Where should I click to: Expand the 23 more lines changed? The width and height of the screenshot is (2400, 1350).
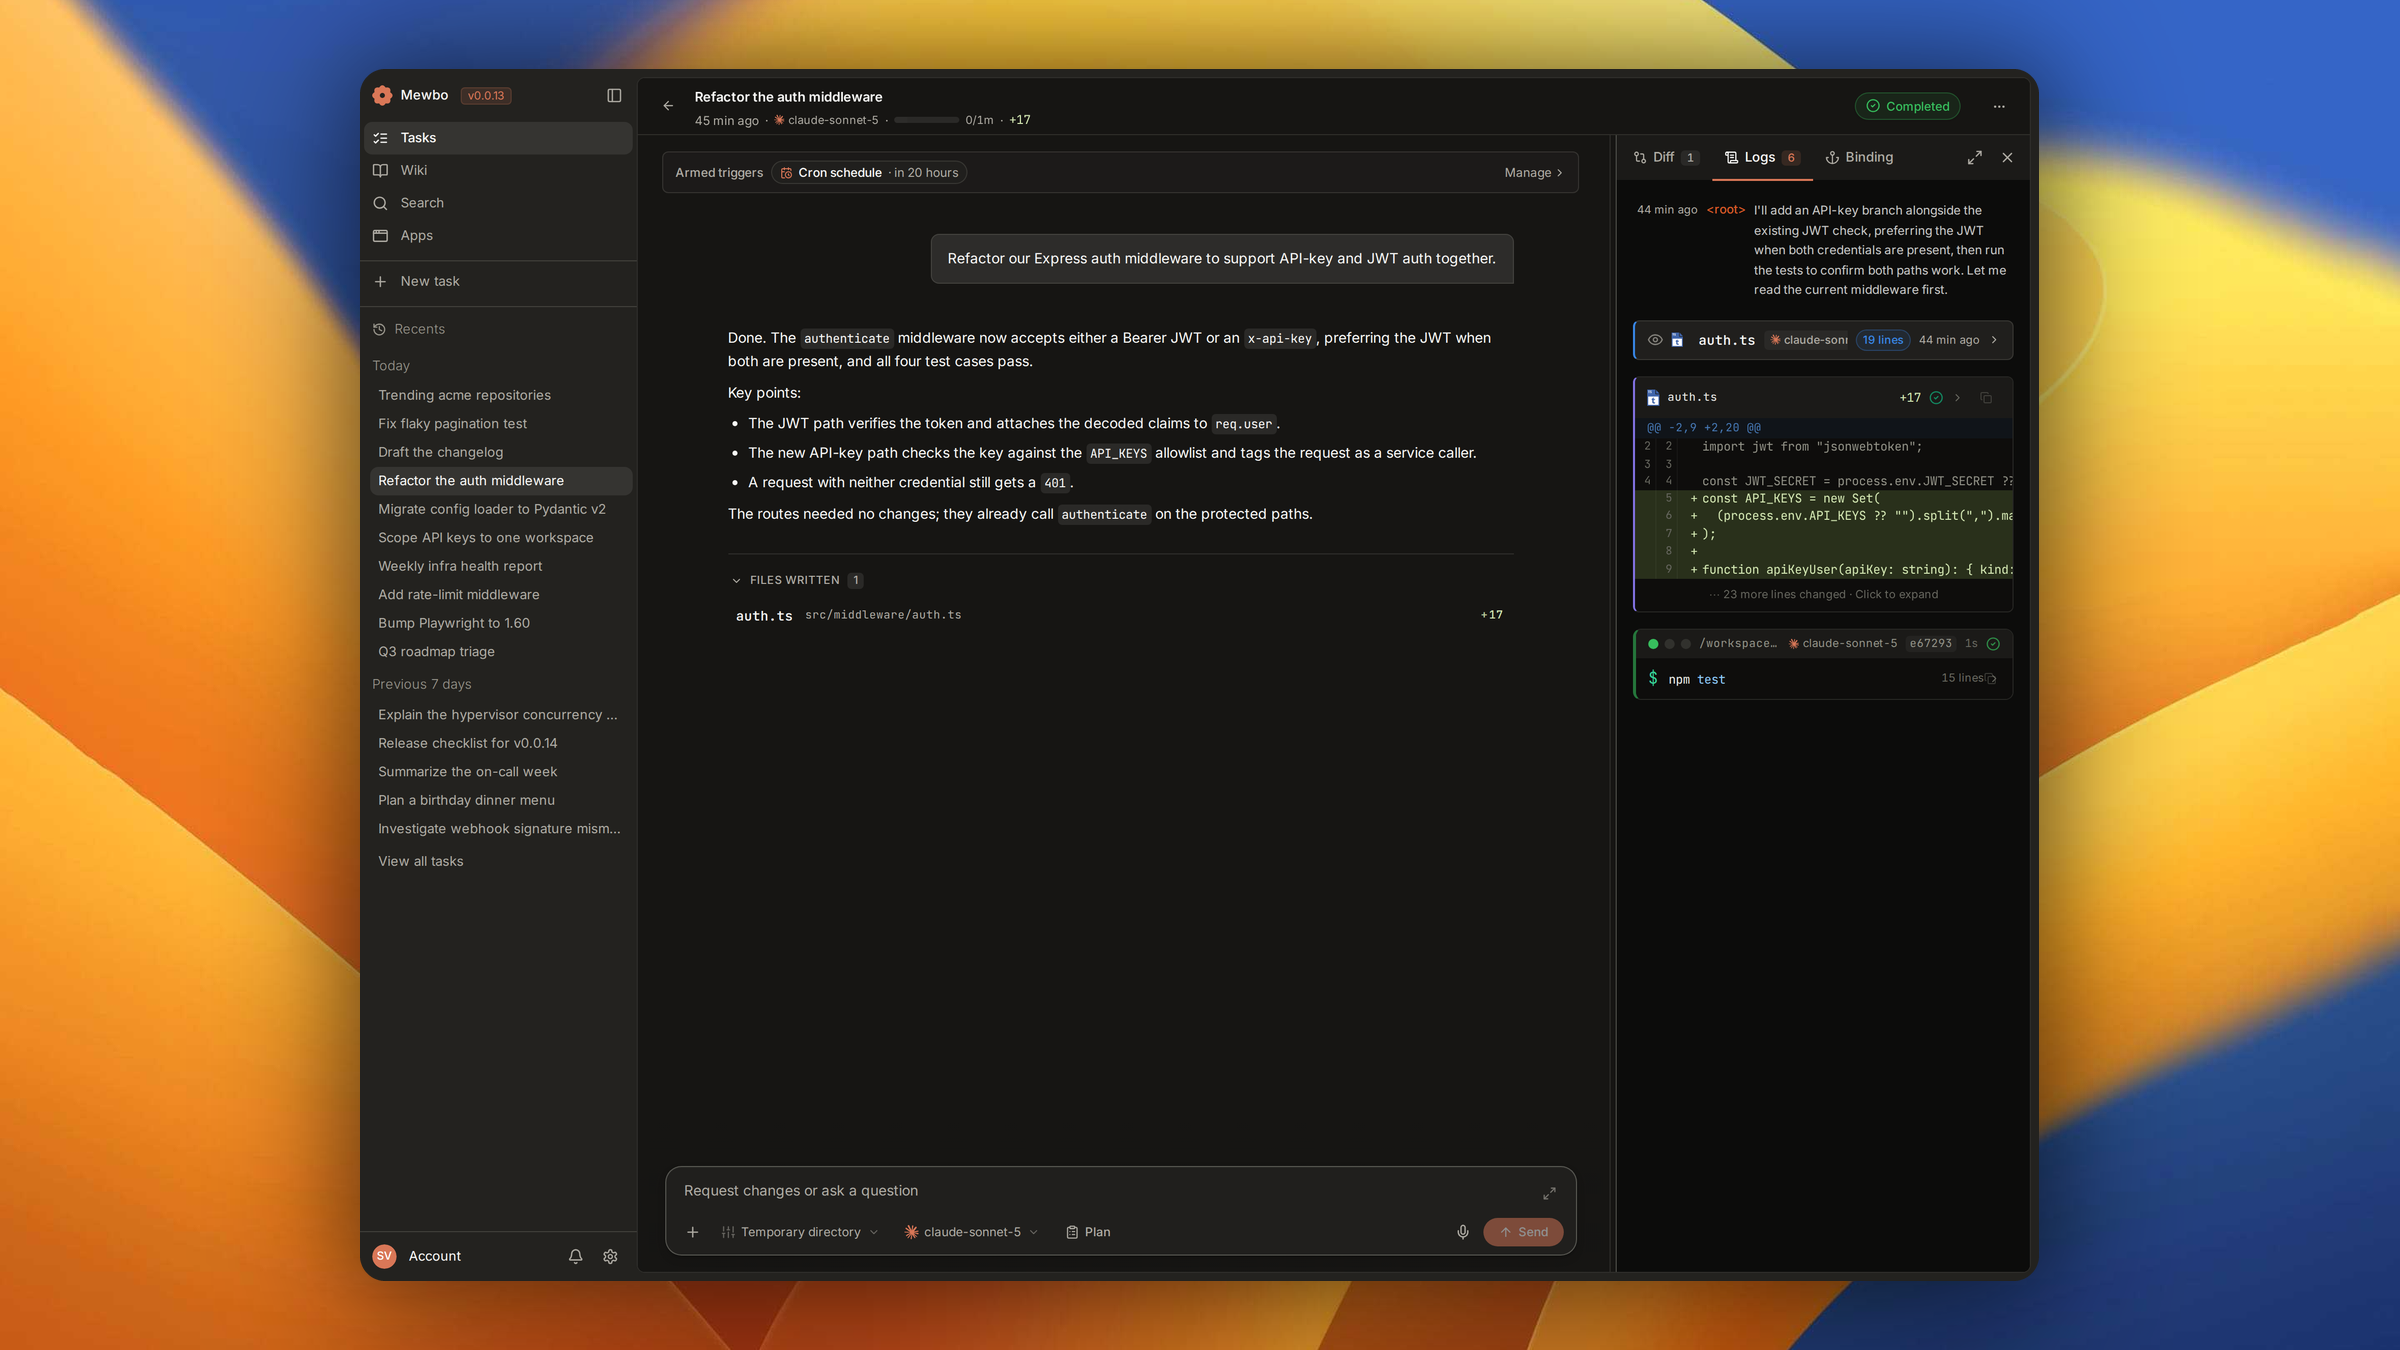tap(1824, 594)
